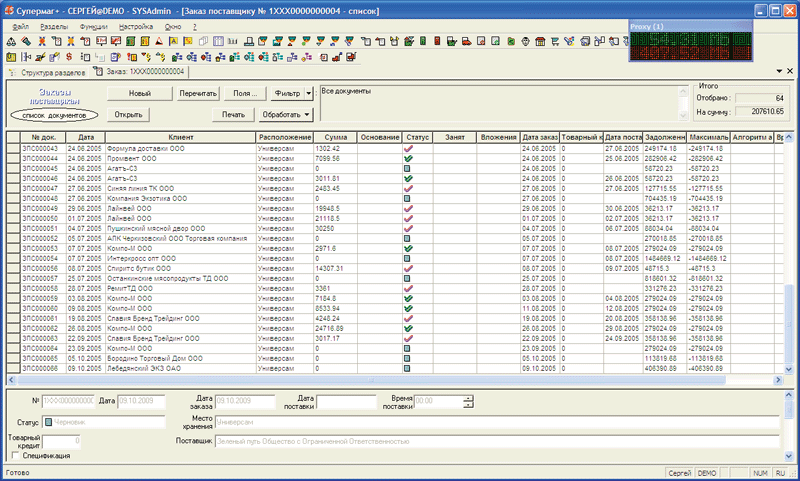Click the red X delete icon in top toolbar
The image size is (800, 481).
[x=41, y=41]
